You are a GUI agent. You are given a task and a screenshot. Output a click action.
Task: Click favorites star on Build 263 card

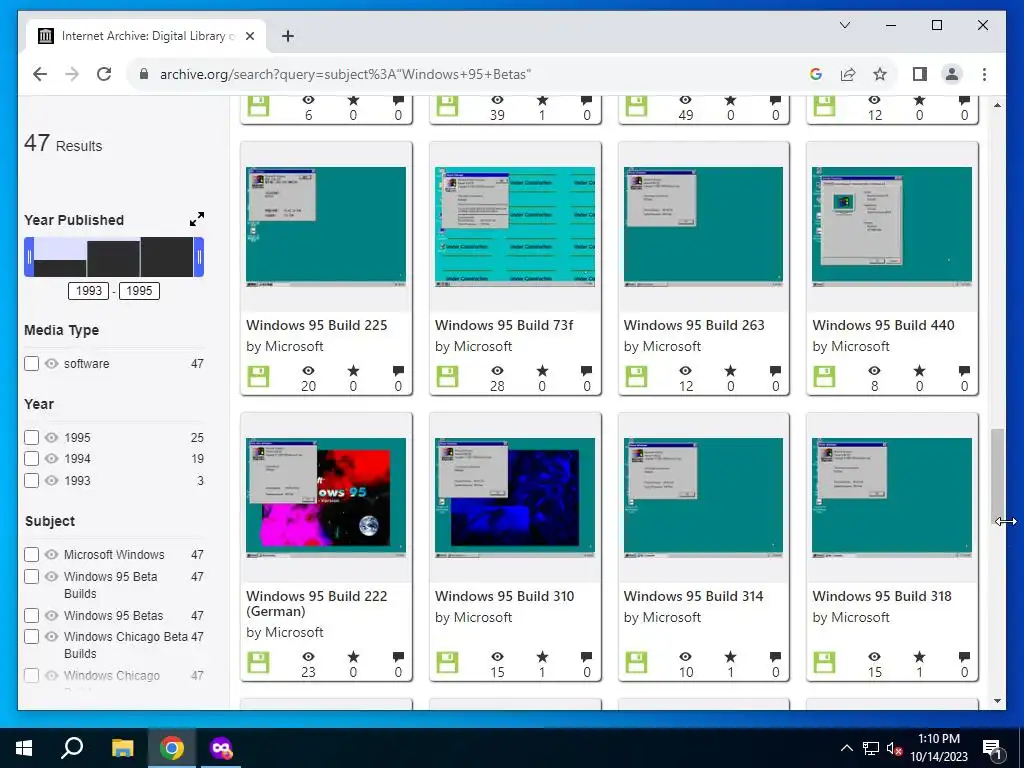[x=730, y=371]
